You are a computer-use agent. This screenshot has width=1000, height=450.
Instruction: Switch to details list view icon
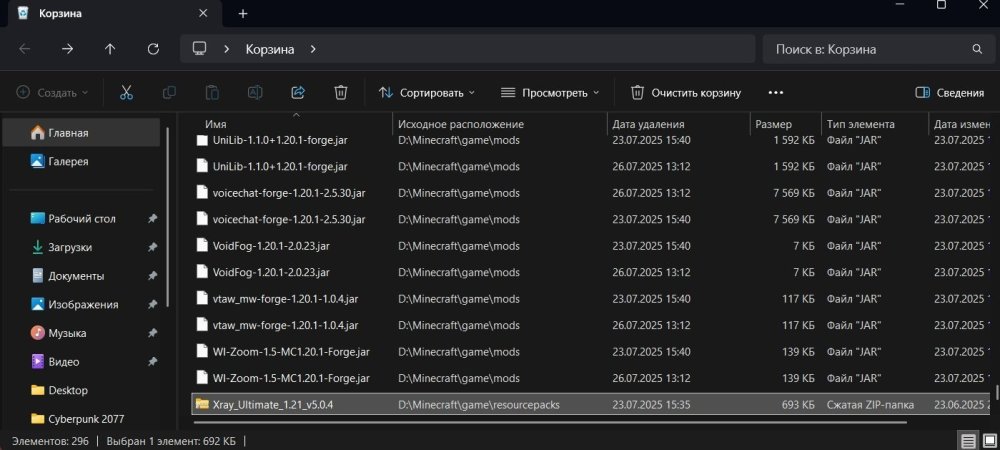pos(968,440)
